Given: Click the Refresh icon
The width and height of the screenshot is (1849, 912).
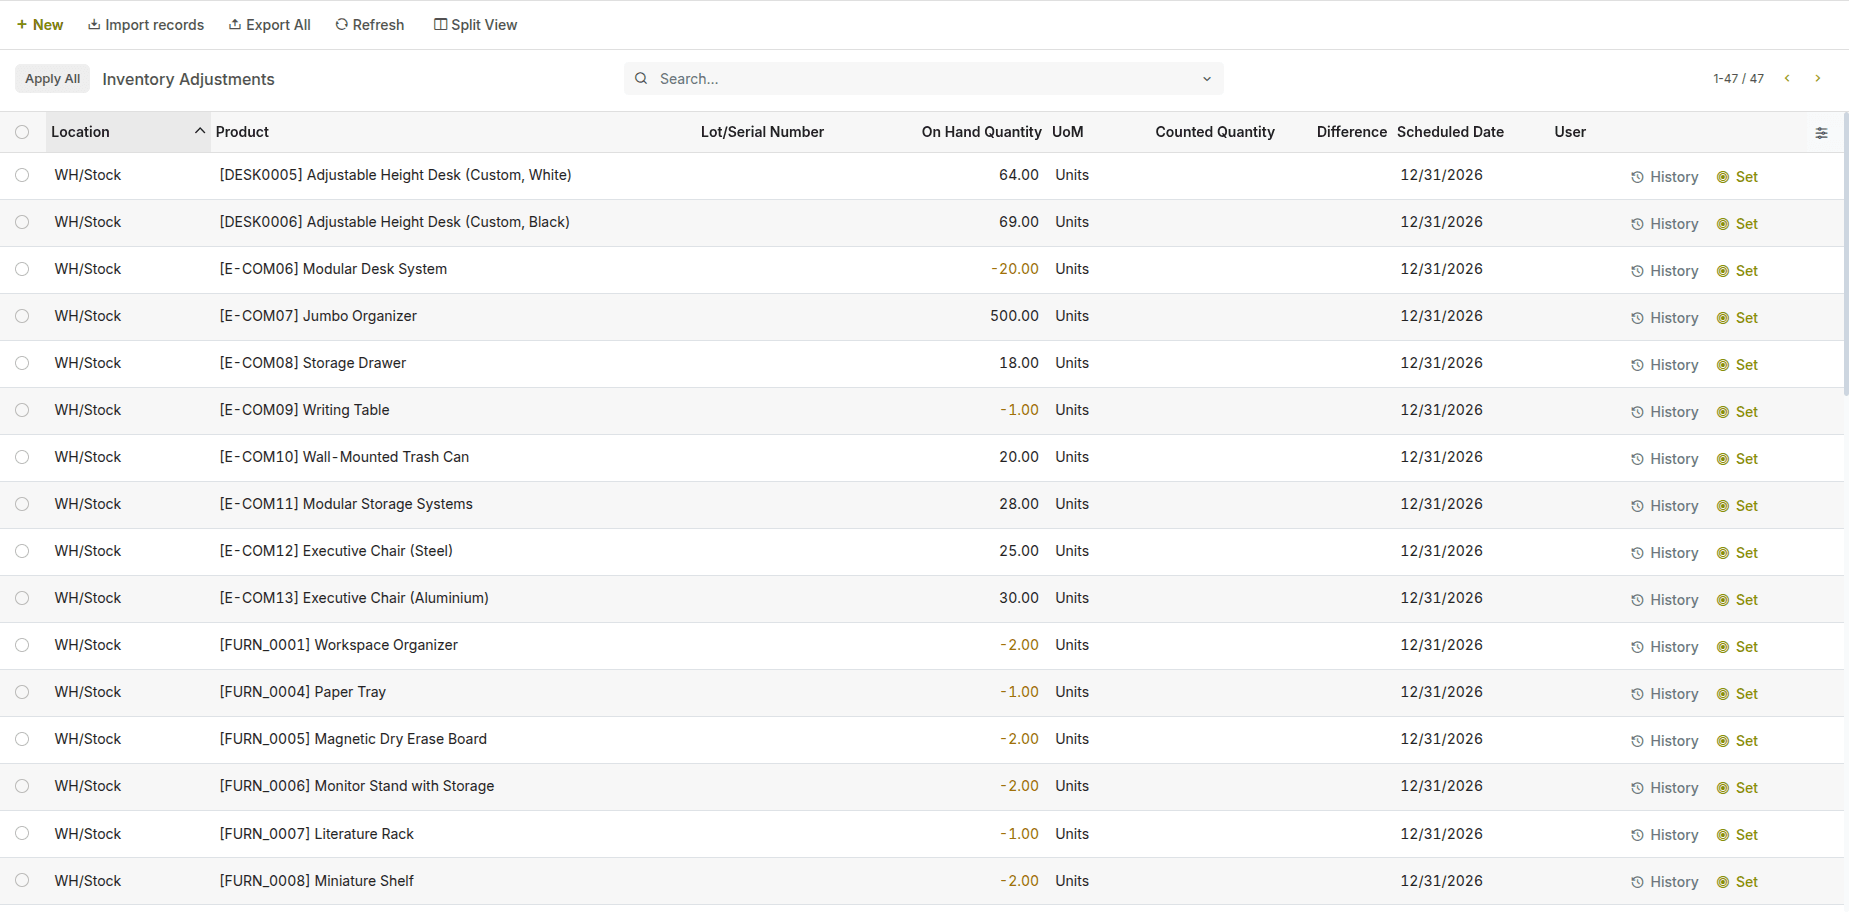Looking at the screenshot, I should [x=342, y=24].
